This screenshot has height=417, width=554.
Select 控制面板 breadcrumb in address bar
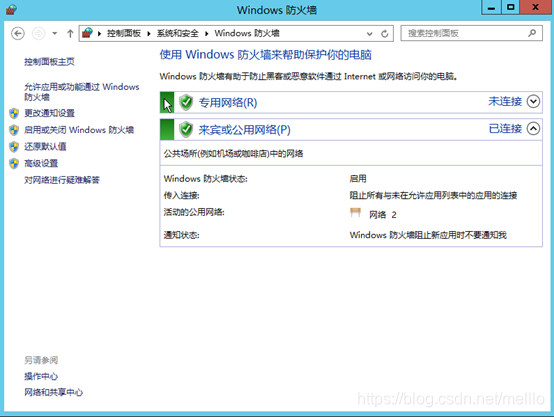click(124, 33)
